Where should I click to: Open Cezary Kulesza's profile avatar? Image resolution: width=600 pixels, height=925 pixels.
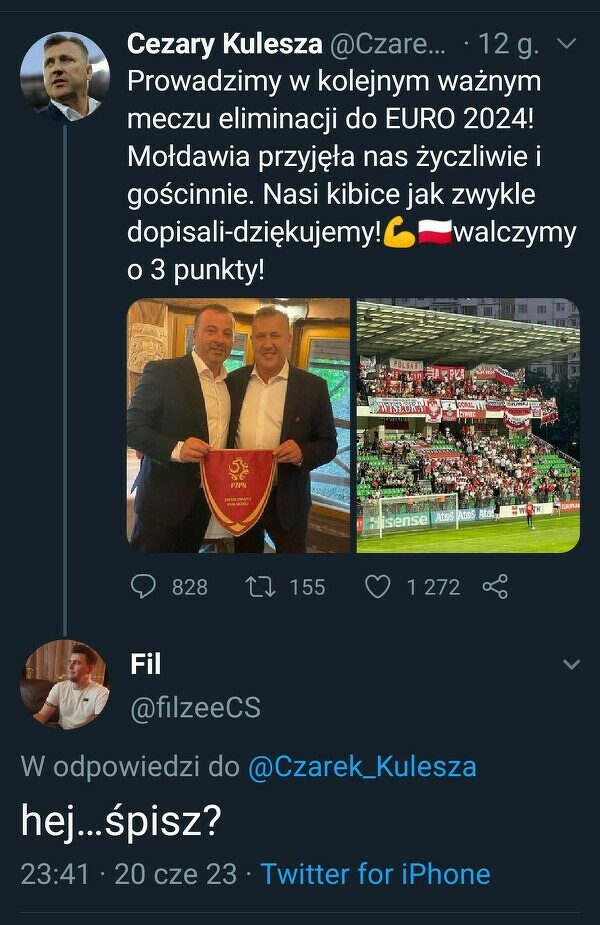(64, 76)
